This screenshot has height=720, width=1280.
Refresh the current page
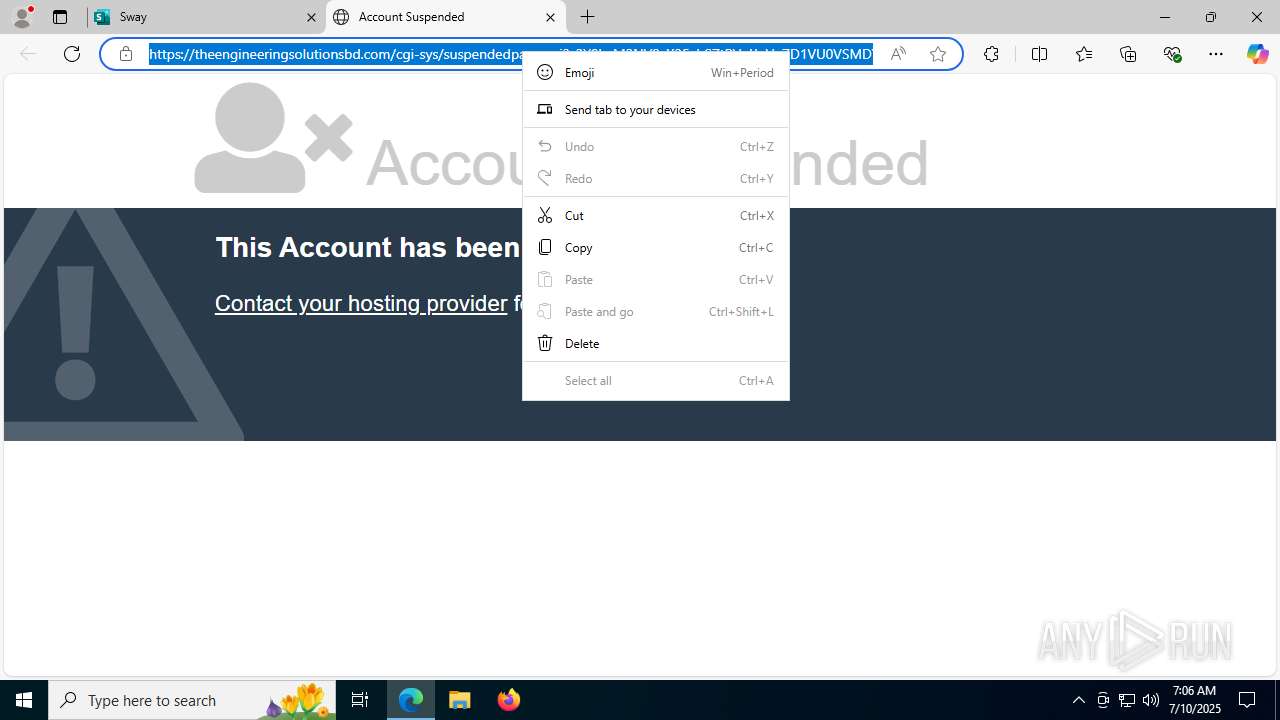point(72,54)
